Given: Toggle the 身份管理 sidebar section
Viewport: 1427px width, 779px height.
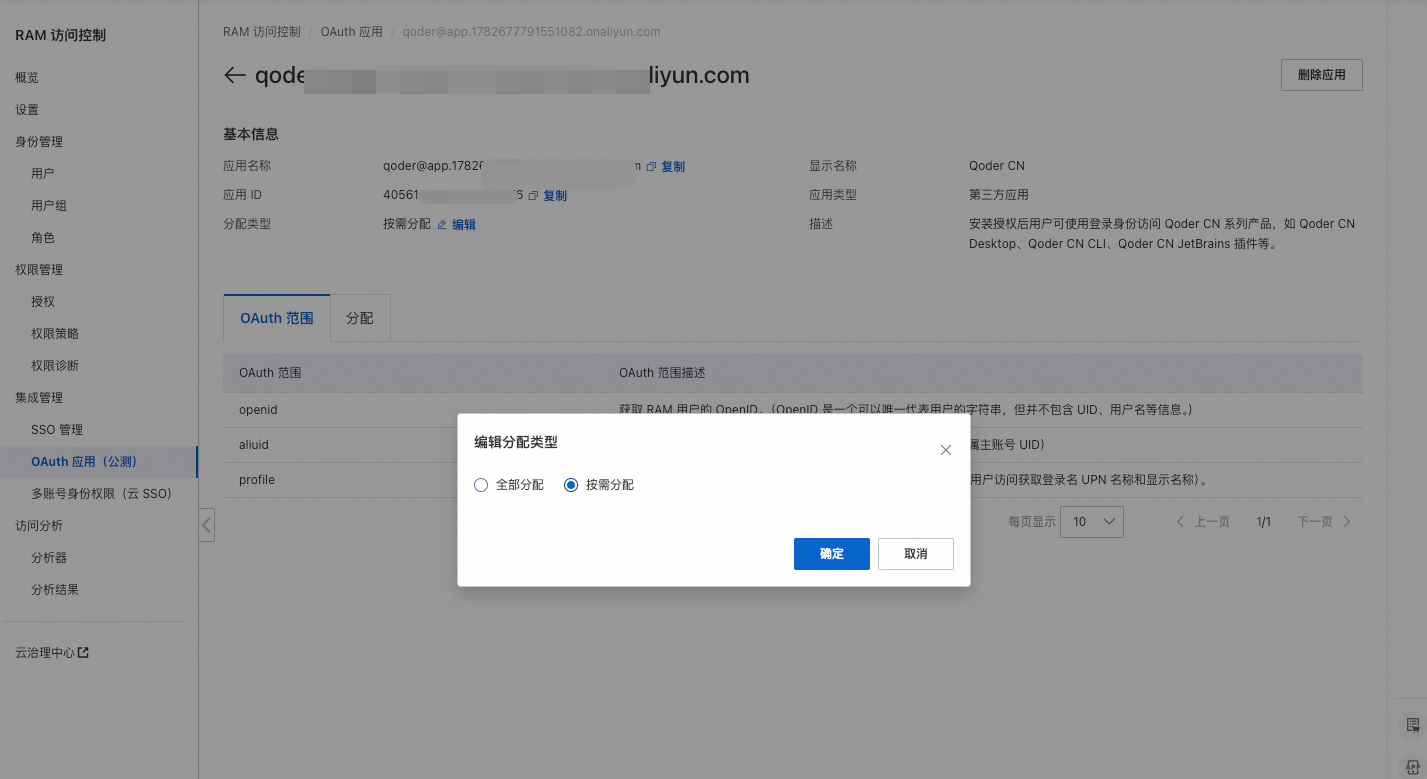Looking at the screenshot, I should click(x=39, y=142).
